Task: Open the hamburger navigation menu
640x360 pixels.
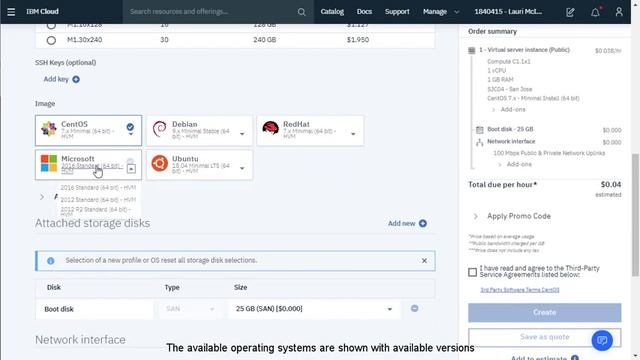Action: tap(11, 12)
